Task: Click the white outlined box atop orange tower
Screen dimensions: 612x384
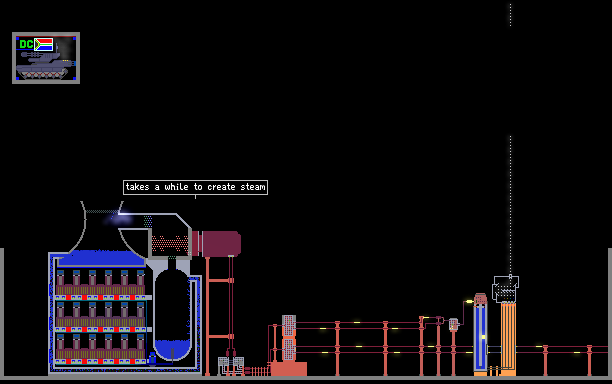Action: tap(505, 289)
